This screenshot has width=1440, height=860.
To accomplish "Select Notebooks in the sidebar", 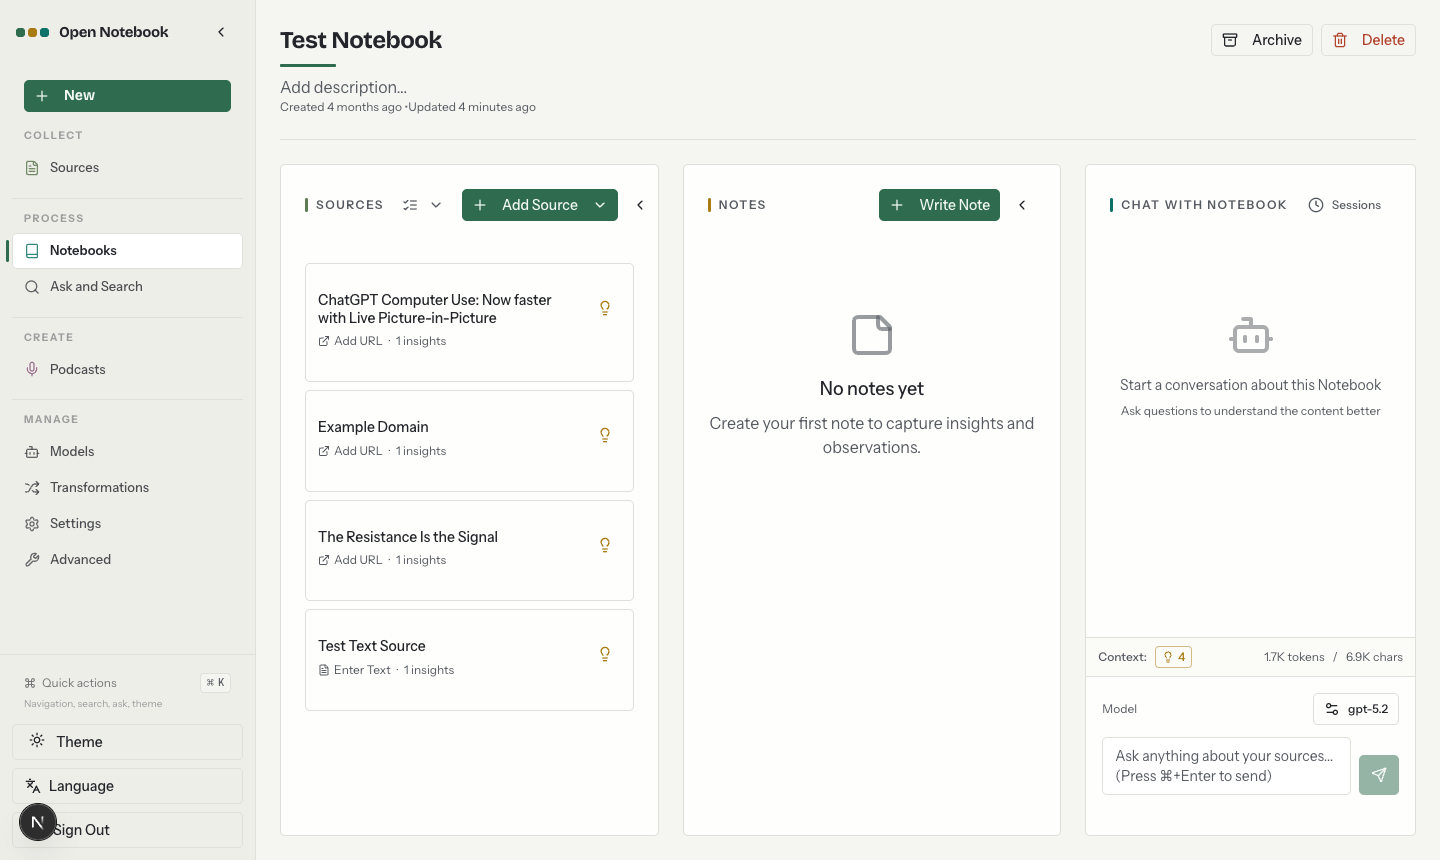I will pos(127,251).
